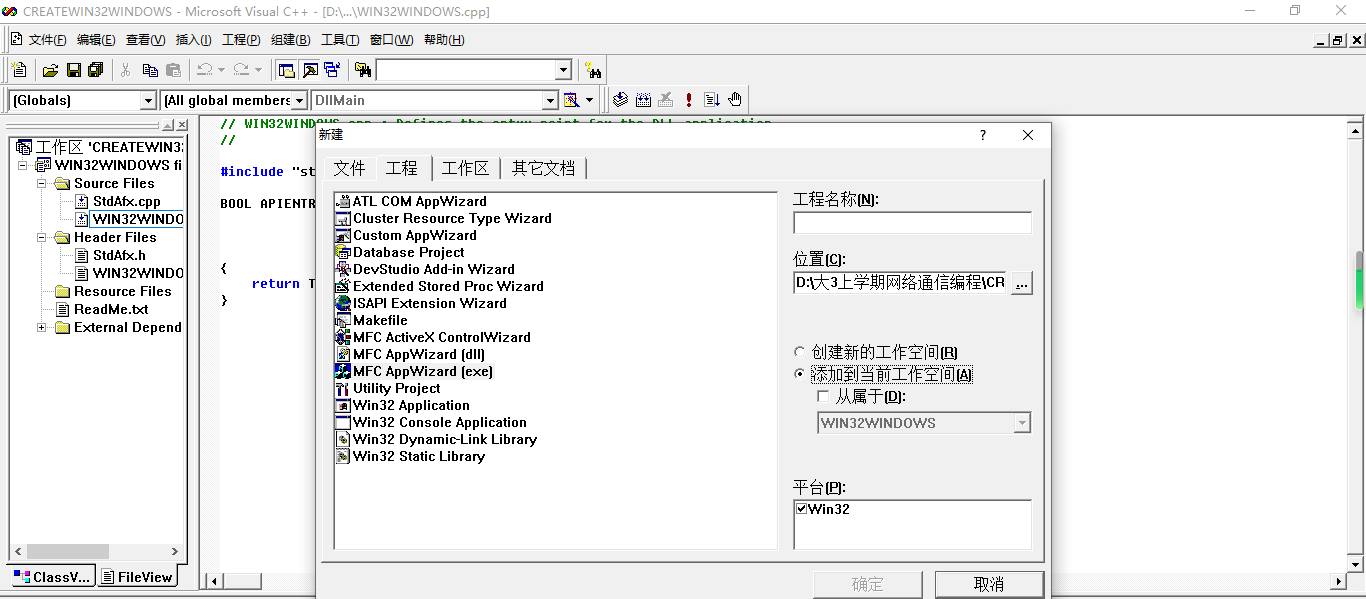
Task: Switch to the 工作区 tab in New dialog
Action: pyautogui.click(x=466, y=168)
